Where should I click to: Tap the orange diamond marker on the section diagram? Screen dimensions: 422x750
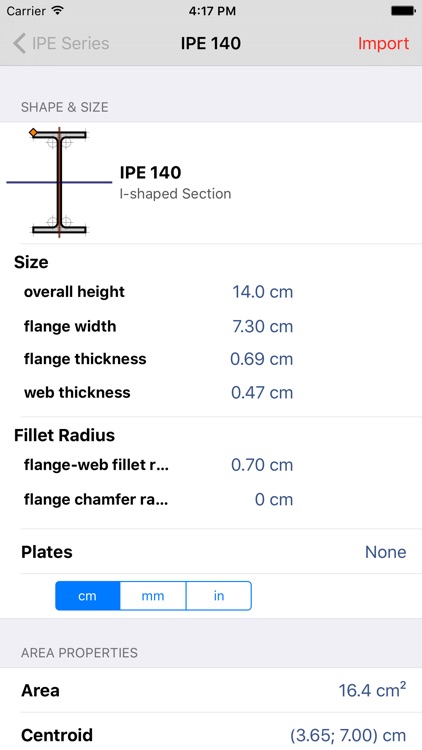click(x=33, y=132)
